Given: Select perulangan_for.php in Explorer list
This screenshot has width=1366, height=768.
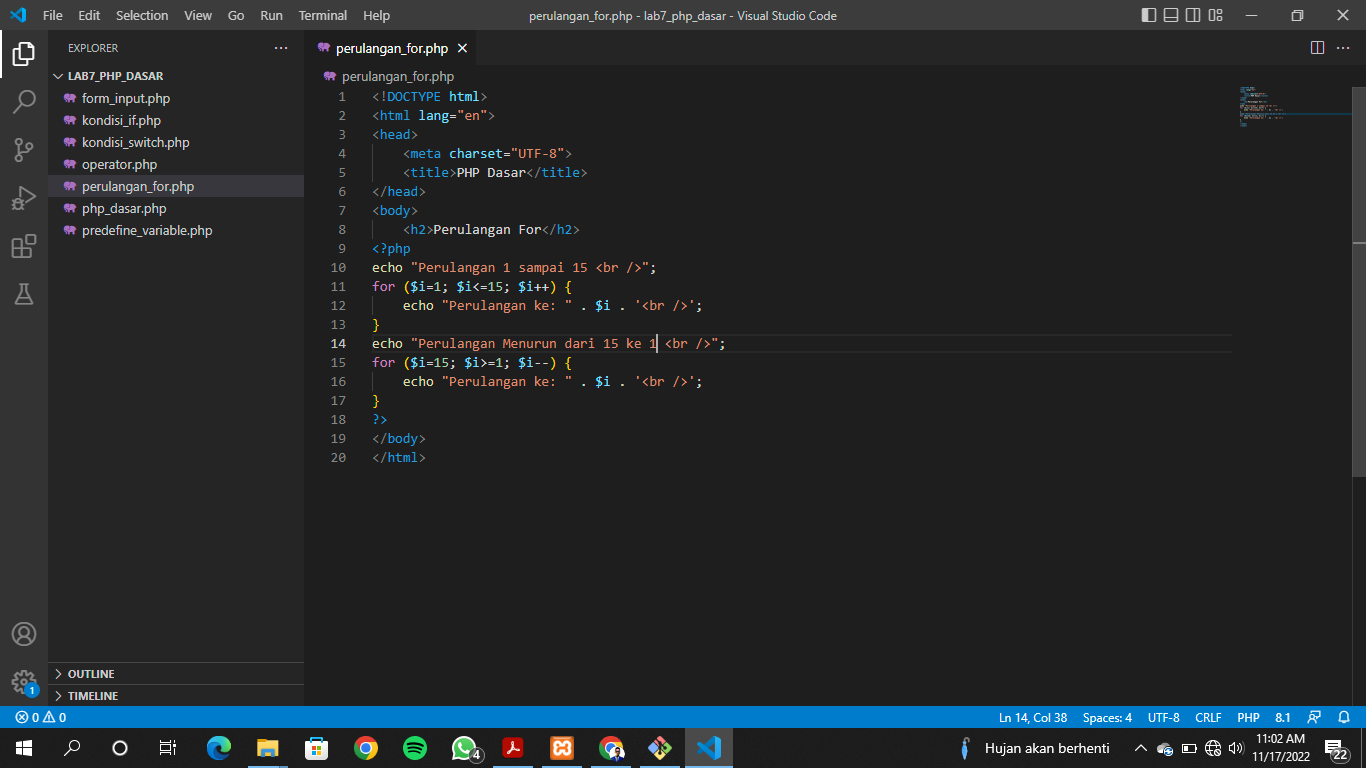Looking at the screenshot, I should tap(176, 186).
